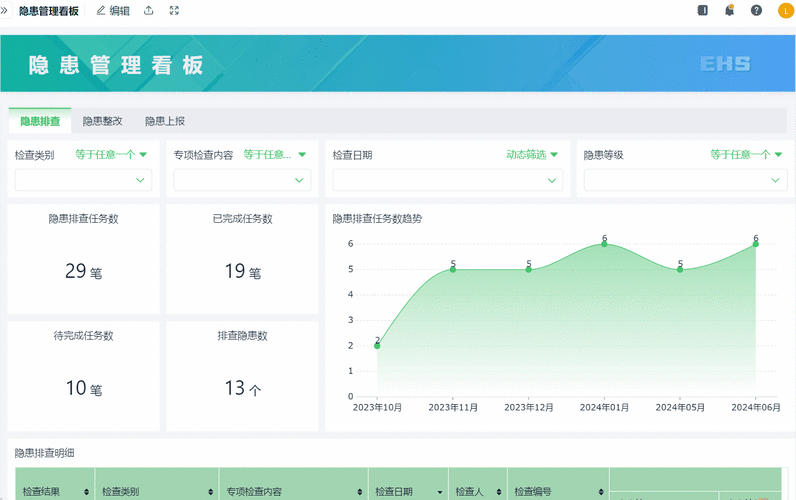
Task: Sort by 检查类别 column sort icon
Action: coord(210,491)
